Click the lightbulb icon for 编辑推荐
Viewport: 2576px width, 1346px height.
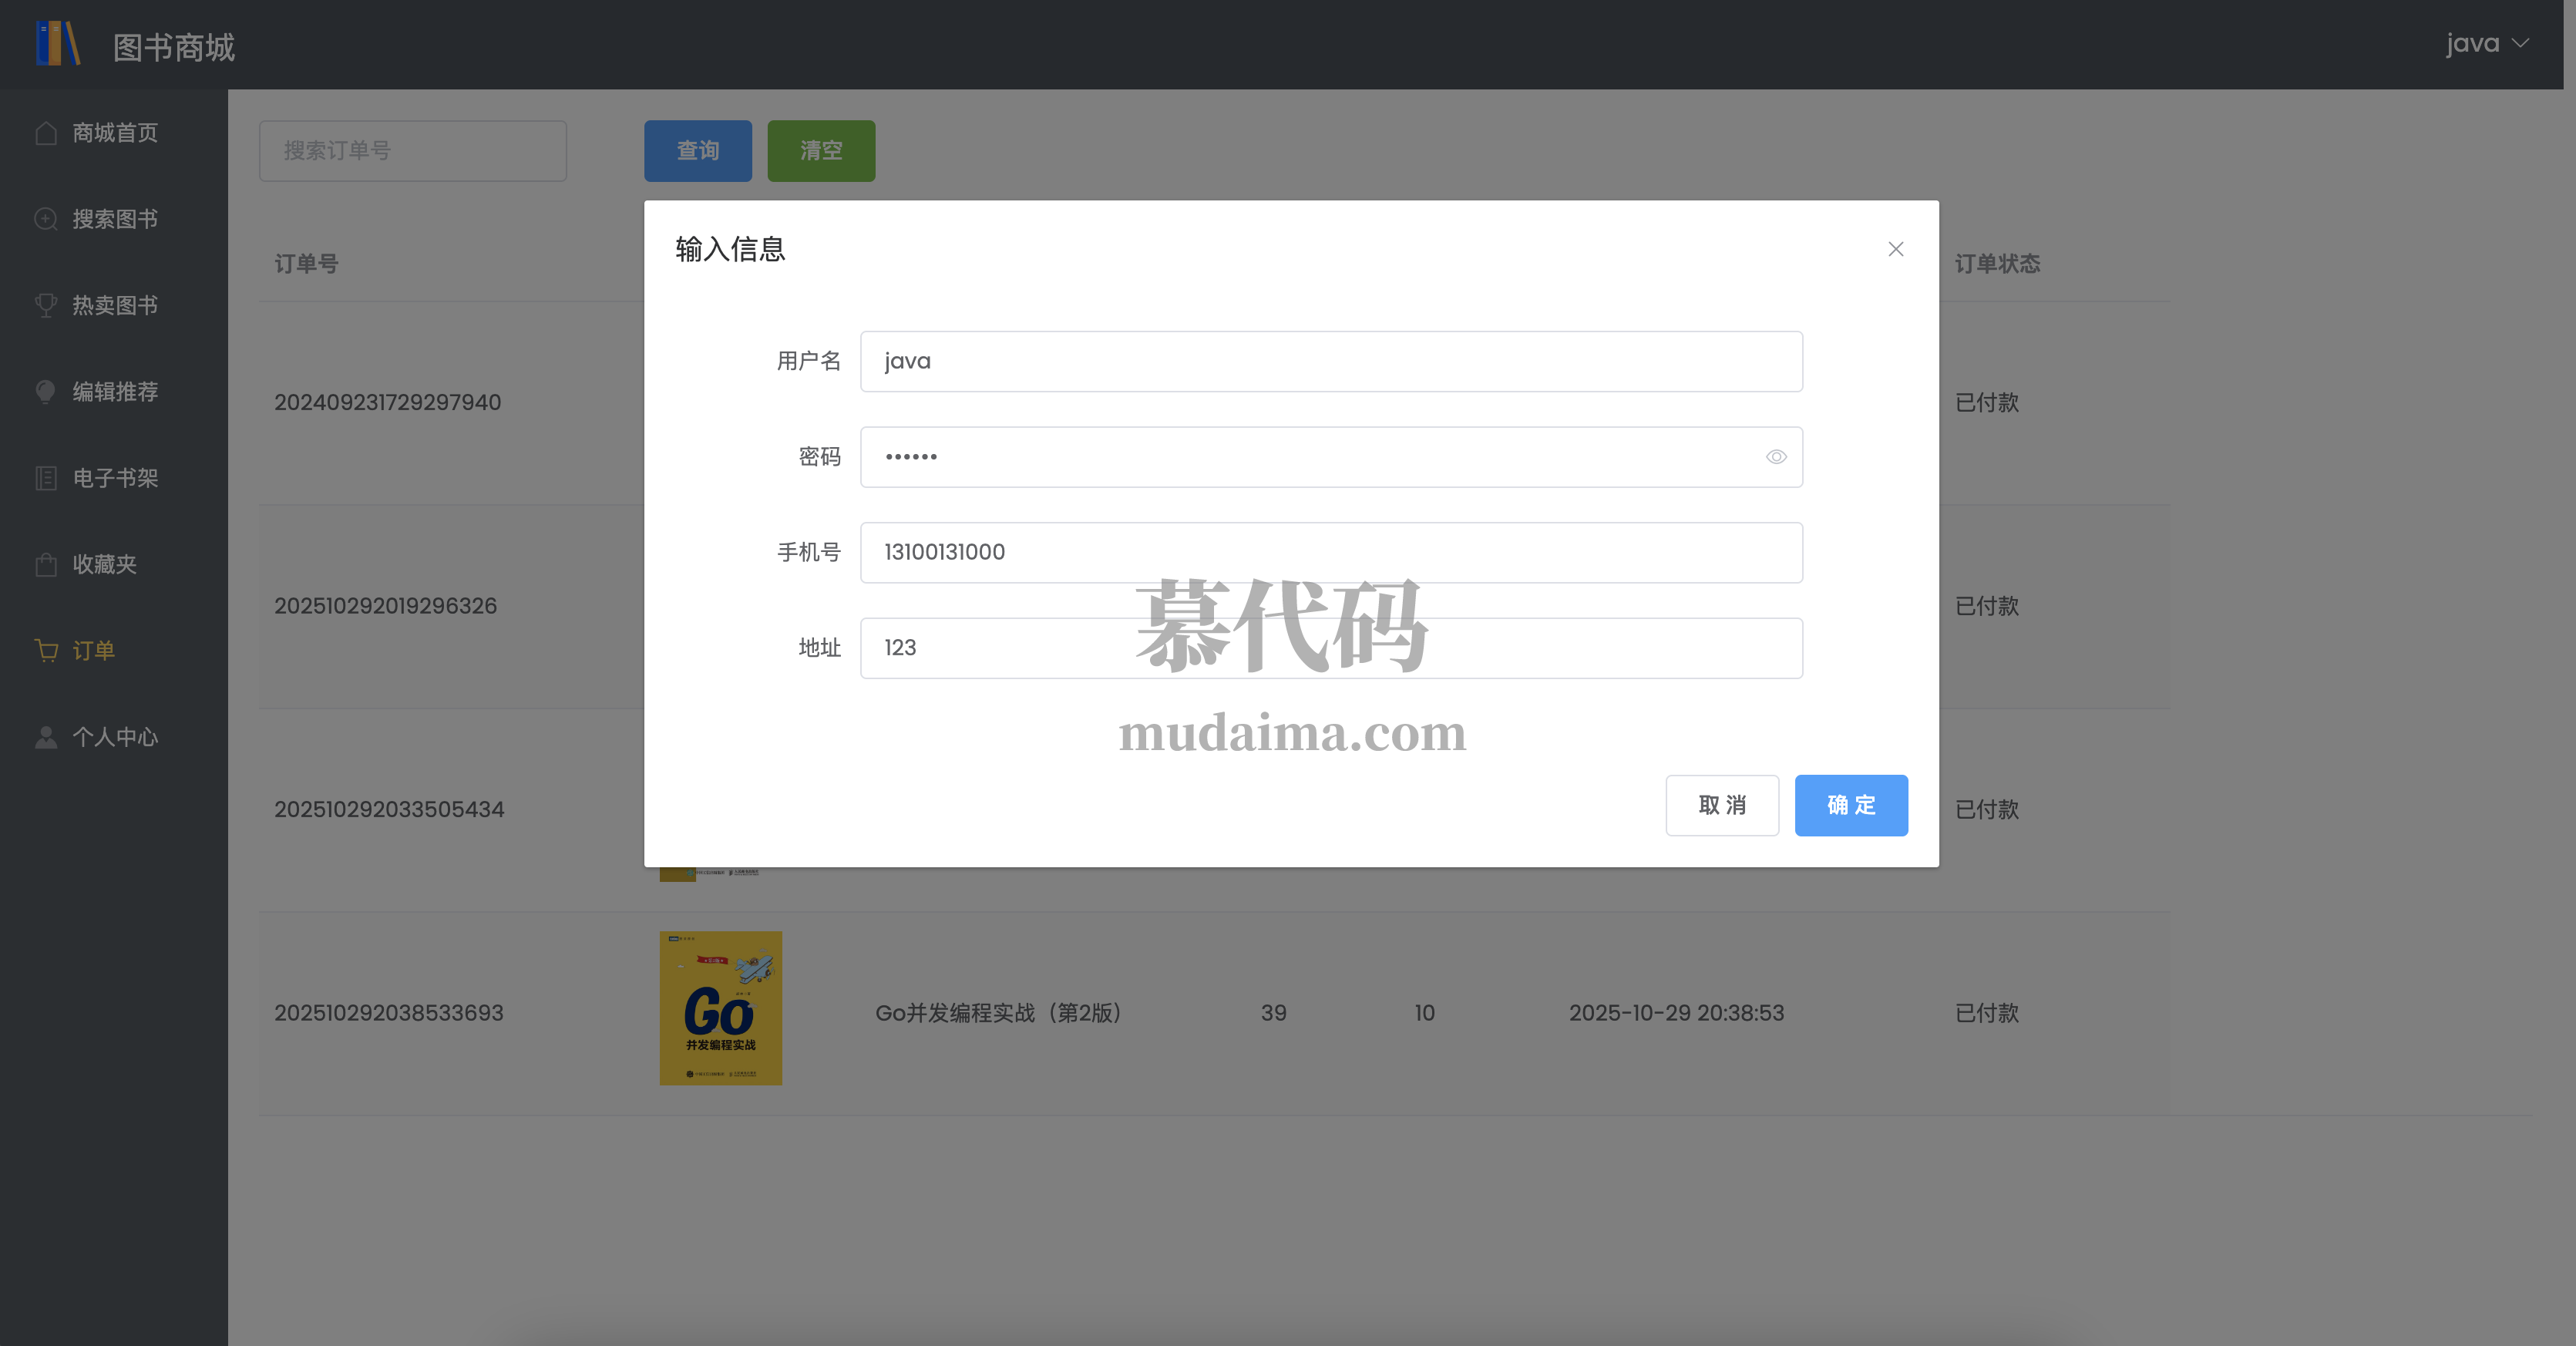(x=46, y=391)
